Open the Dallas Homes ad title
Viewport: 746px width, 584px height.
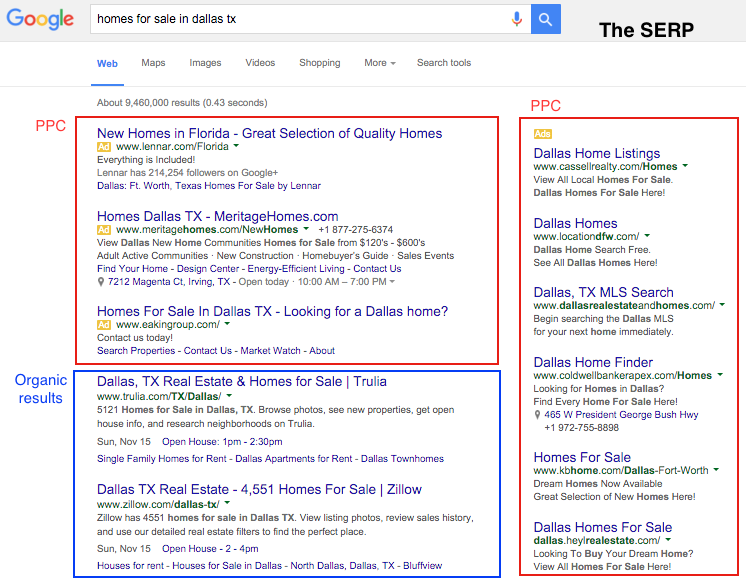[x=575, y=223]
